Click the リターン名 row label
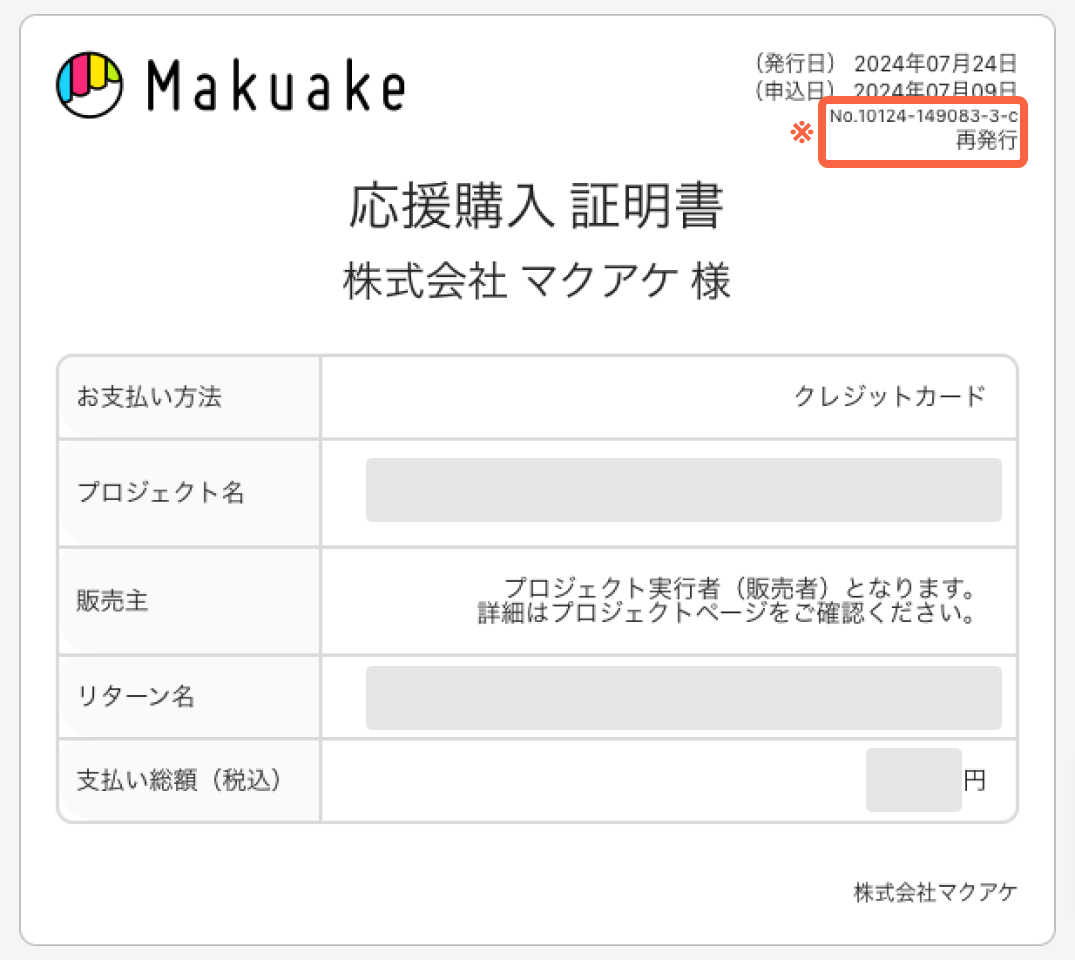The height and width of the screenshot is (960, 1075). 136,696
